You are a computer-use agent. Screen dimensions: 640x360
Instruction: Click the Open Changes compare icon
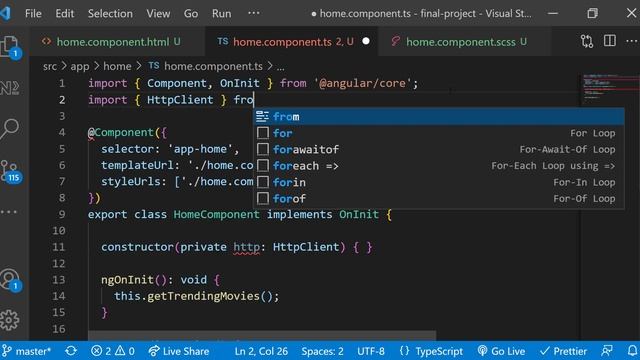(587, 41)
